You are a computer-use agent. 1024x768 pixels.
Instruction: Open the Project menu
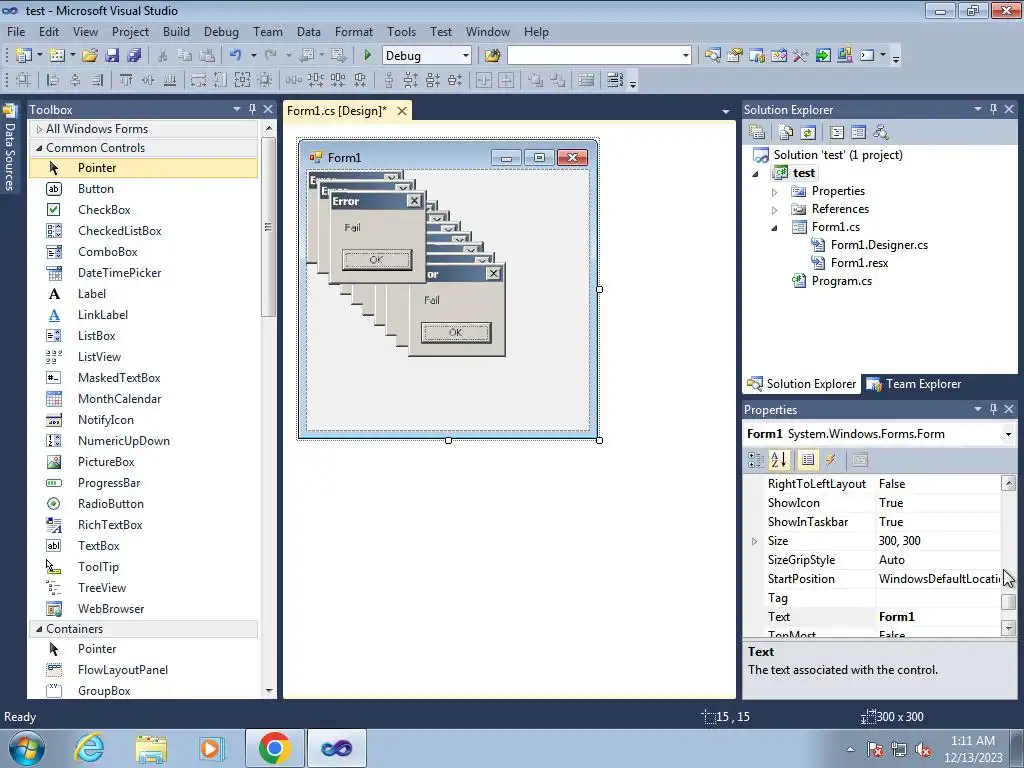[x=130, y=31]
